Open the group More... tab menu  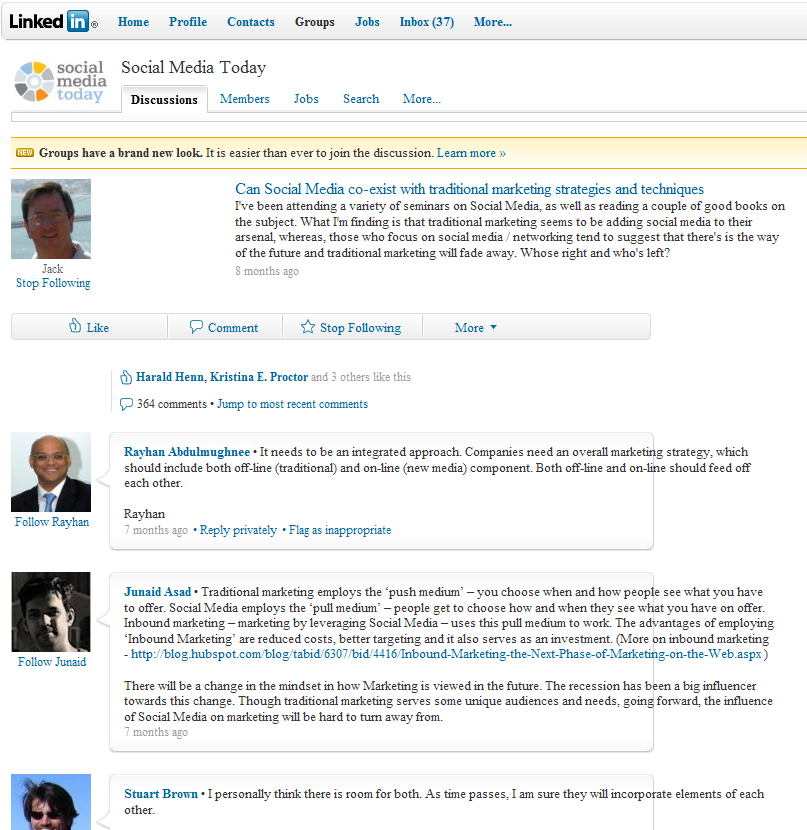[x=422, y=99]
